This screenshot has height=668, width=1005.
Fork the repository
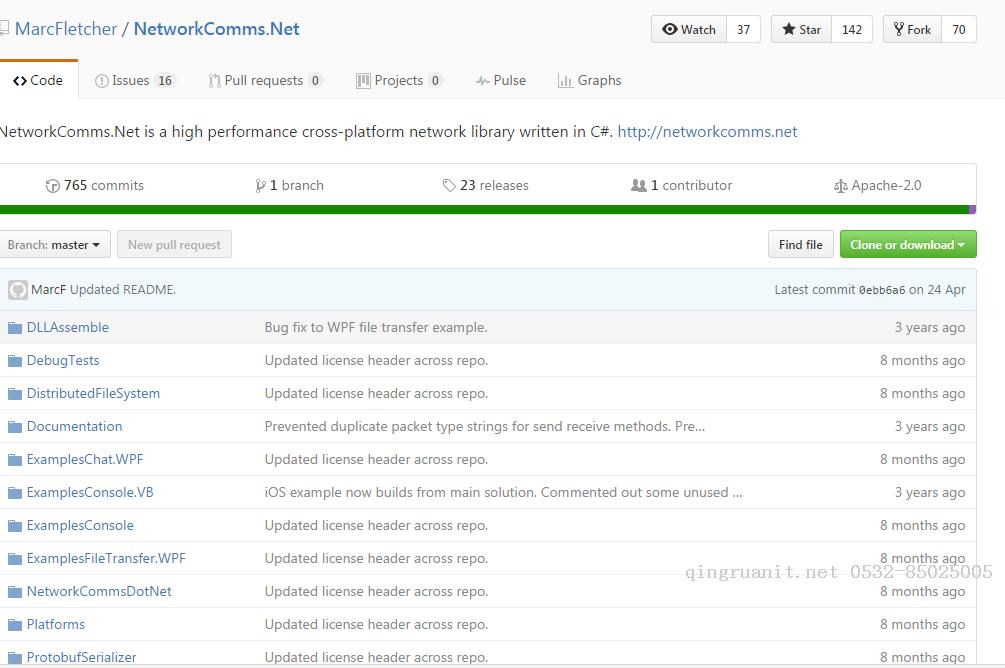click(912, 29)
